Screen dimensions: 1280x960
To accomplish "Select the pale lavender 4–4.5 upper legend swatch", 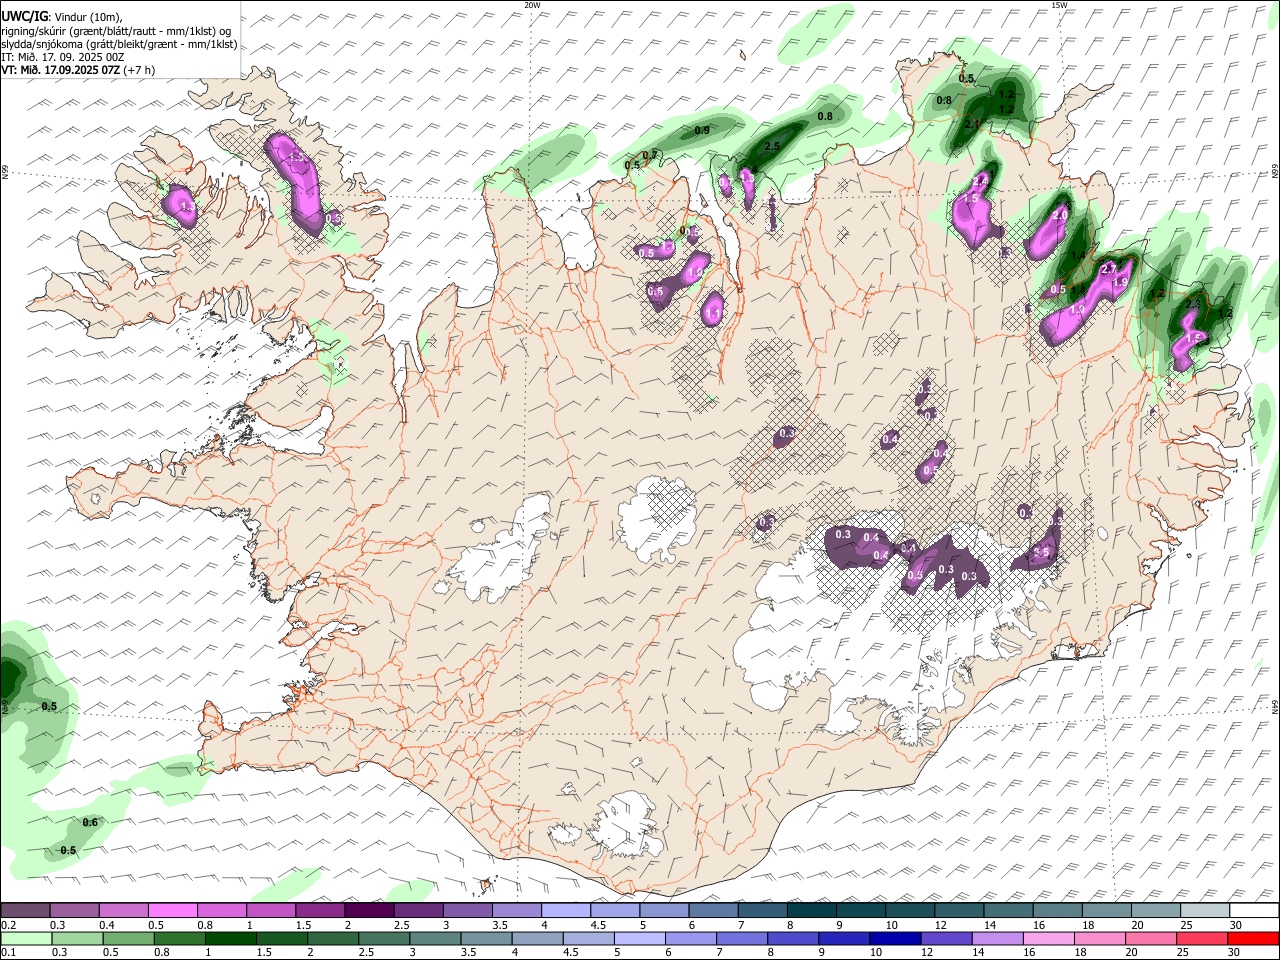I will coord(565,910).
